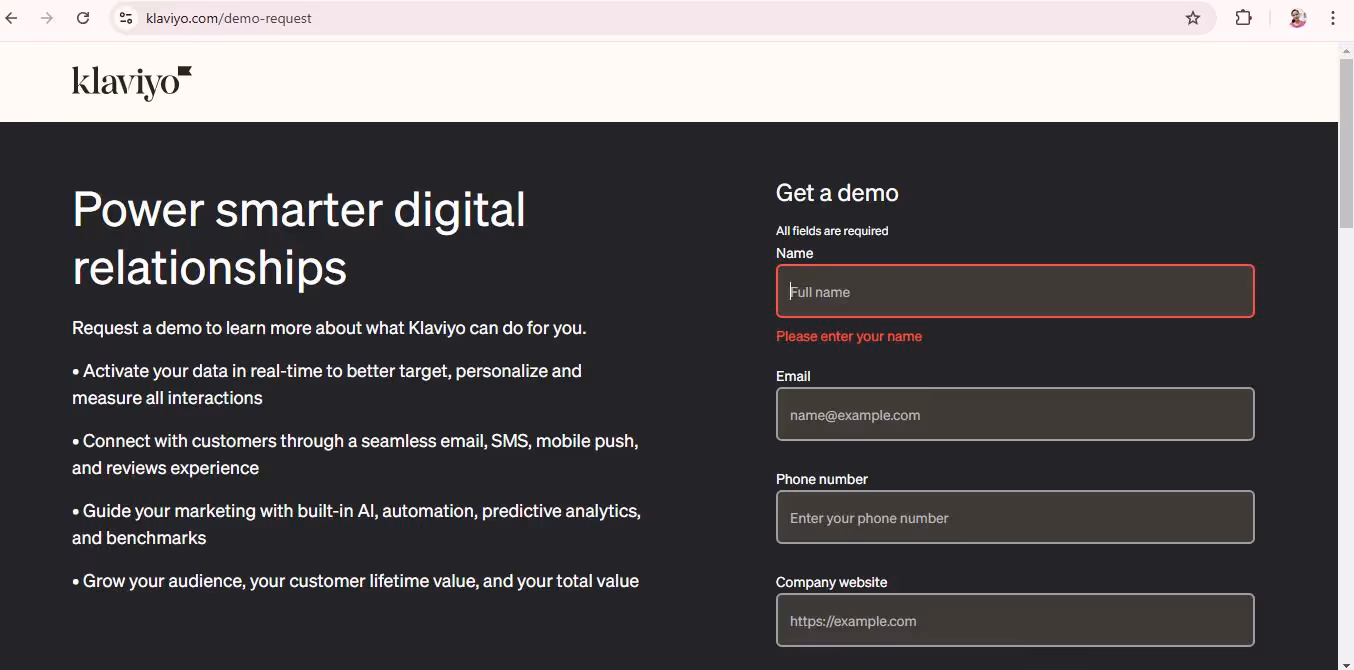This screenshot has height=670, width=1354.
Task: Click the browser forward arrow
Action: click(47, 18)
